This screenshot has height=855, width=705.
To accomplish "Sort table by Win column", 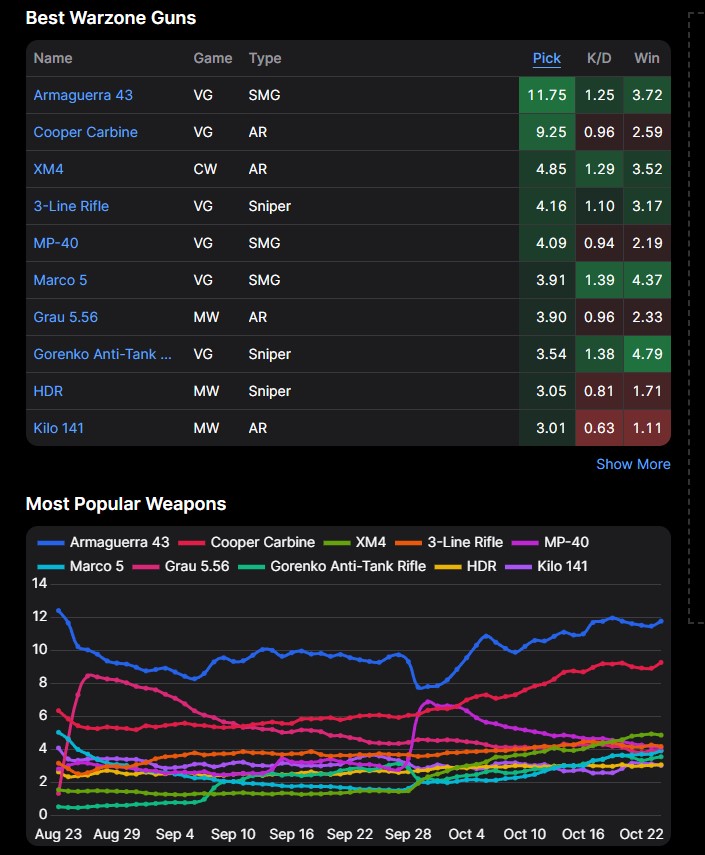I will pyautogui.click(x=646, y=58).
